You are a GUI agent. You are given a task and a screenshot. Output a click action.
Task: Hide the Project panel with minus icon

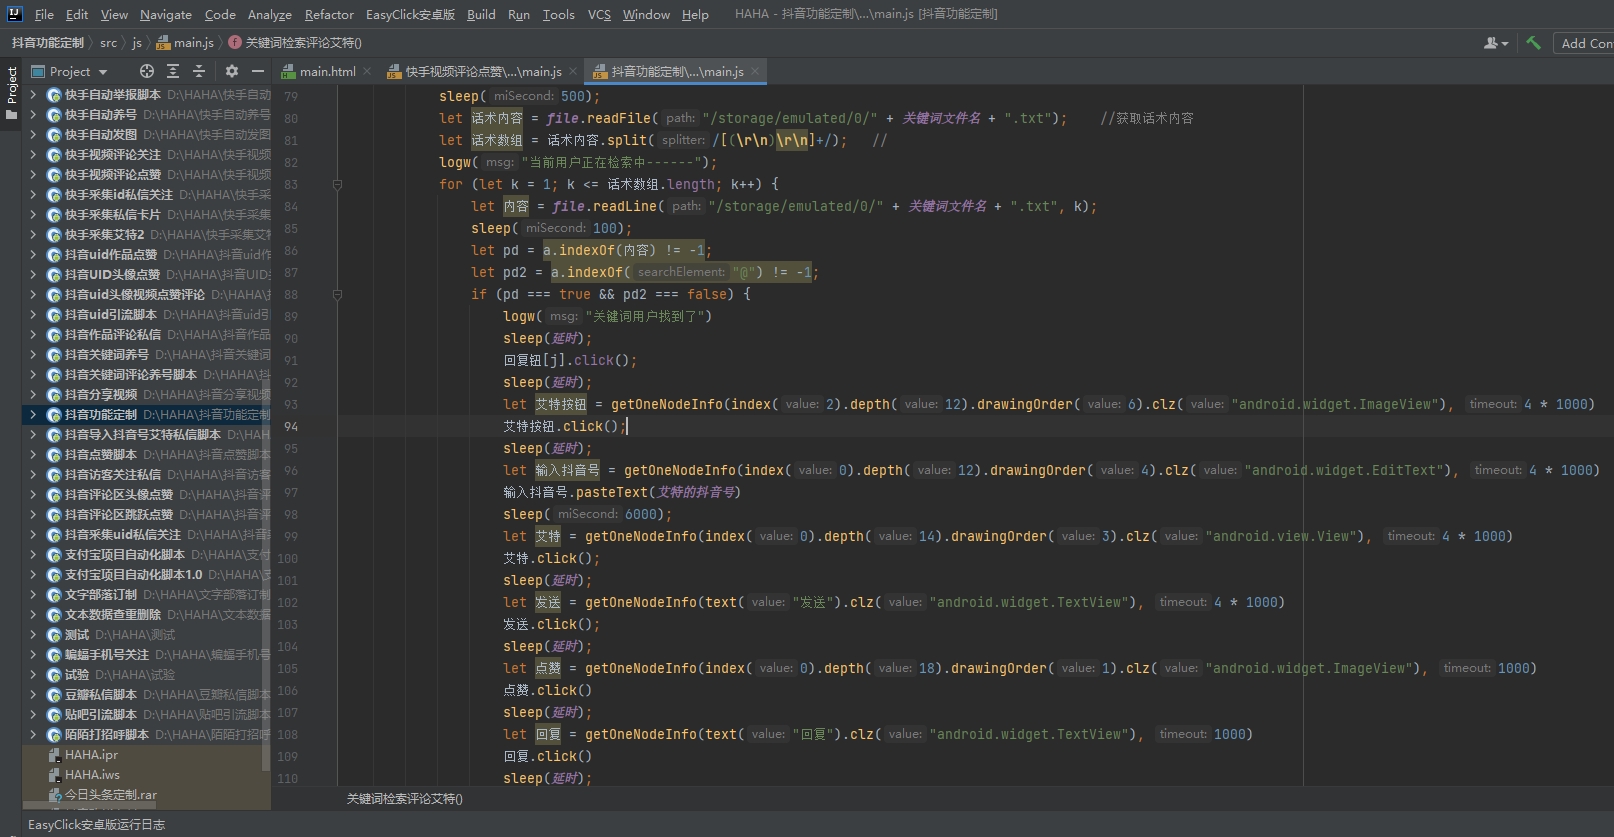tap(257, 71)
